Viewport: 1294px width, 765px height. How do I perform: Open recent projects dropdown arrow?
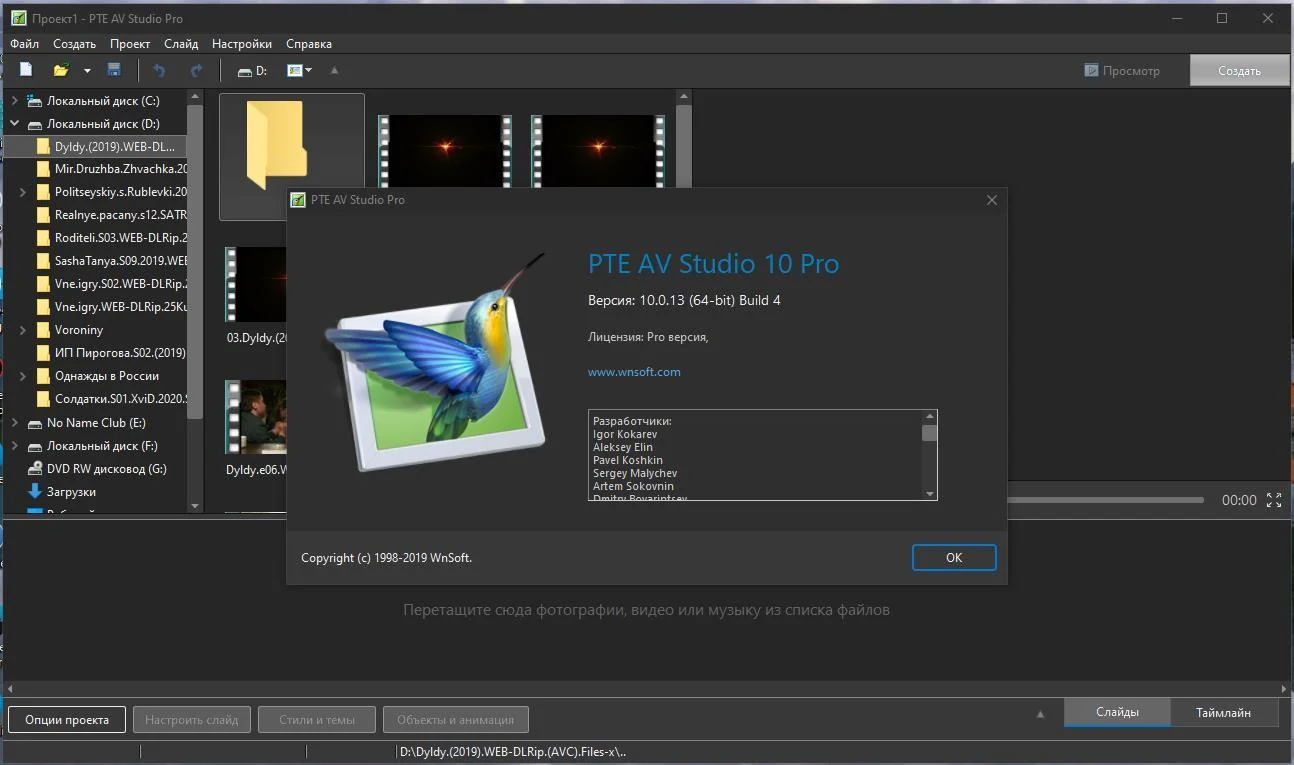pos(87,71)
